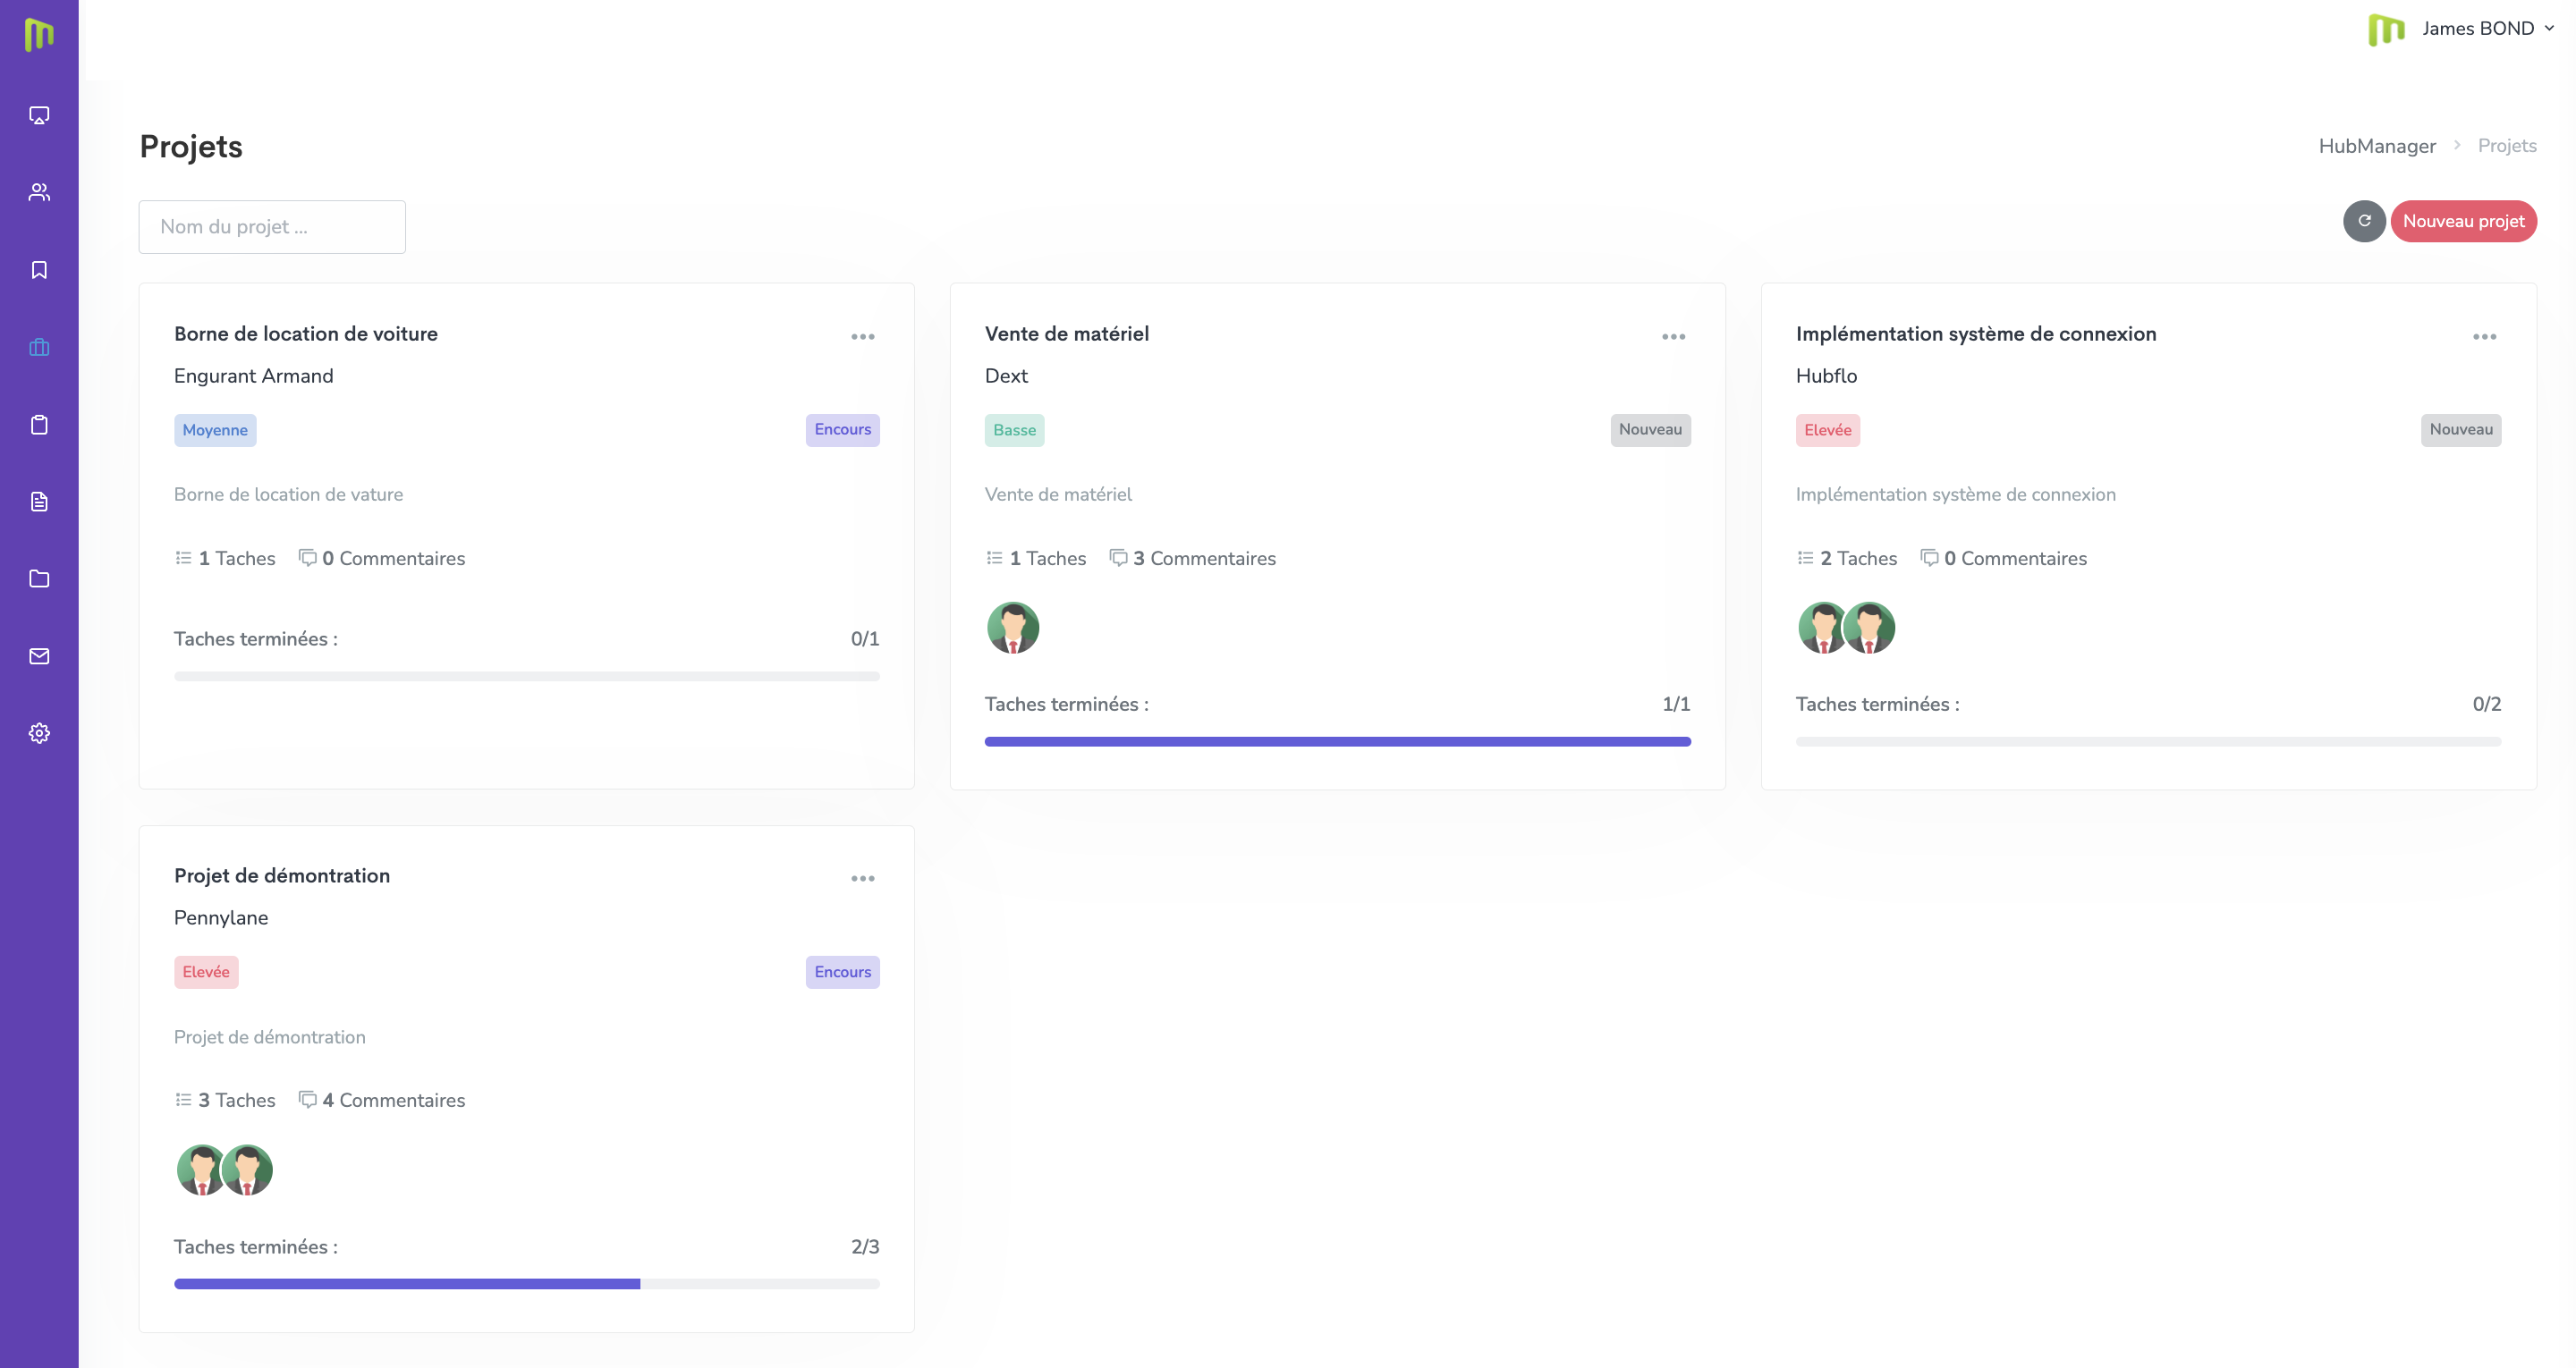Open the users icon in sidebar

(x=39, y=193)
